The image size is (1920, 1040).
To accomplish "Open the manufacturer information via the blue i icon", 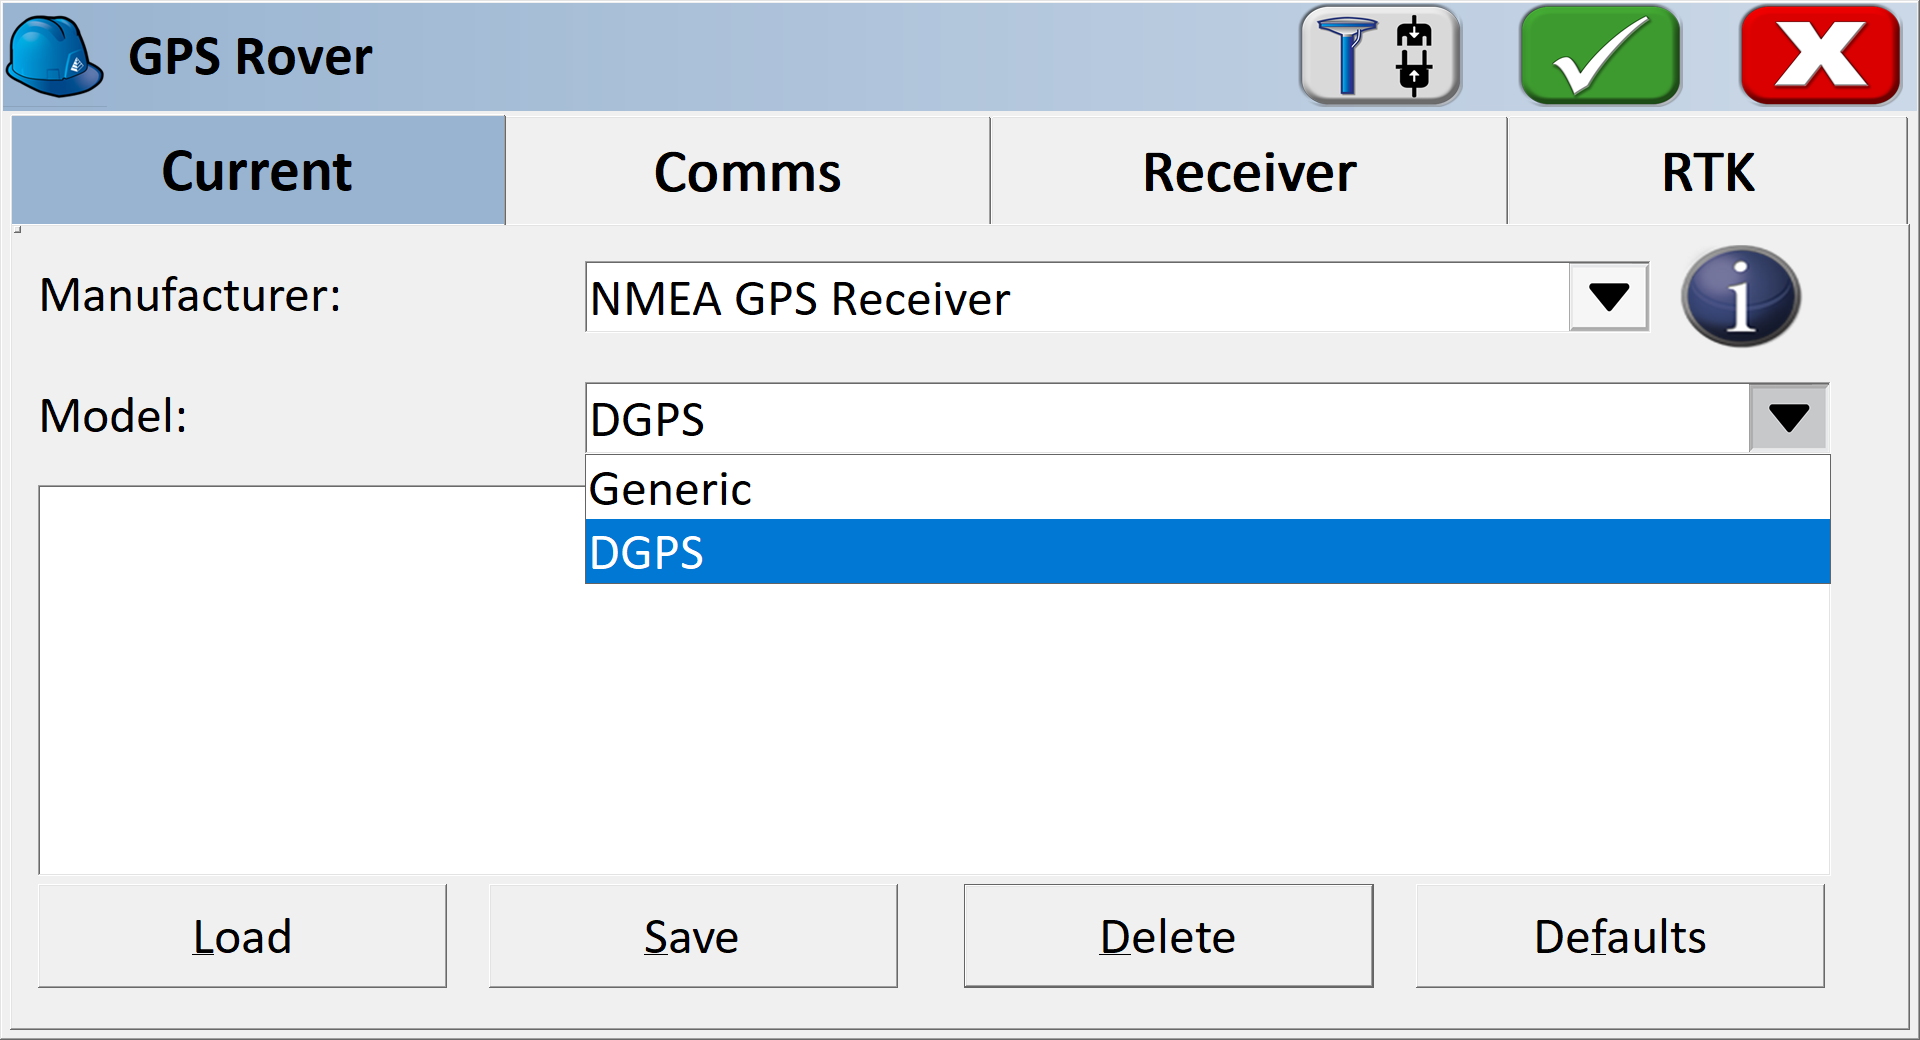I will click(1742, 297).
